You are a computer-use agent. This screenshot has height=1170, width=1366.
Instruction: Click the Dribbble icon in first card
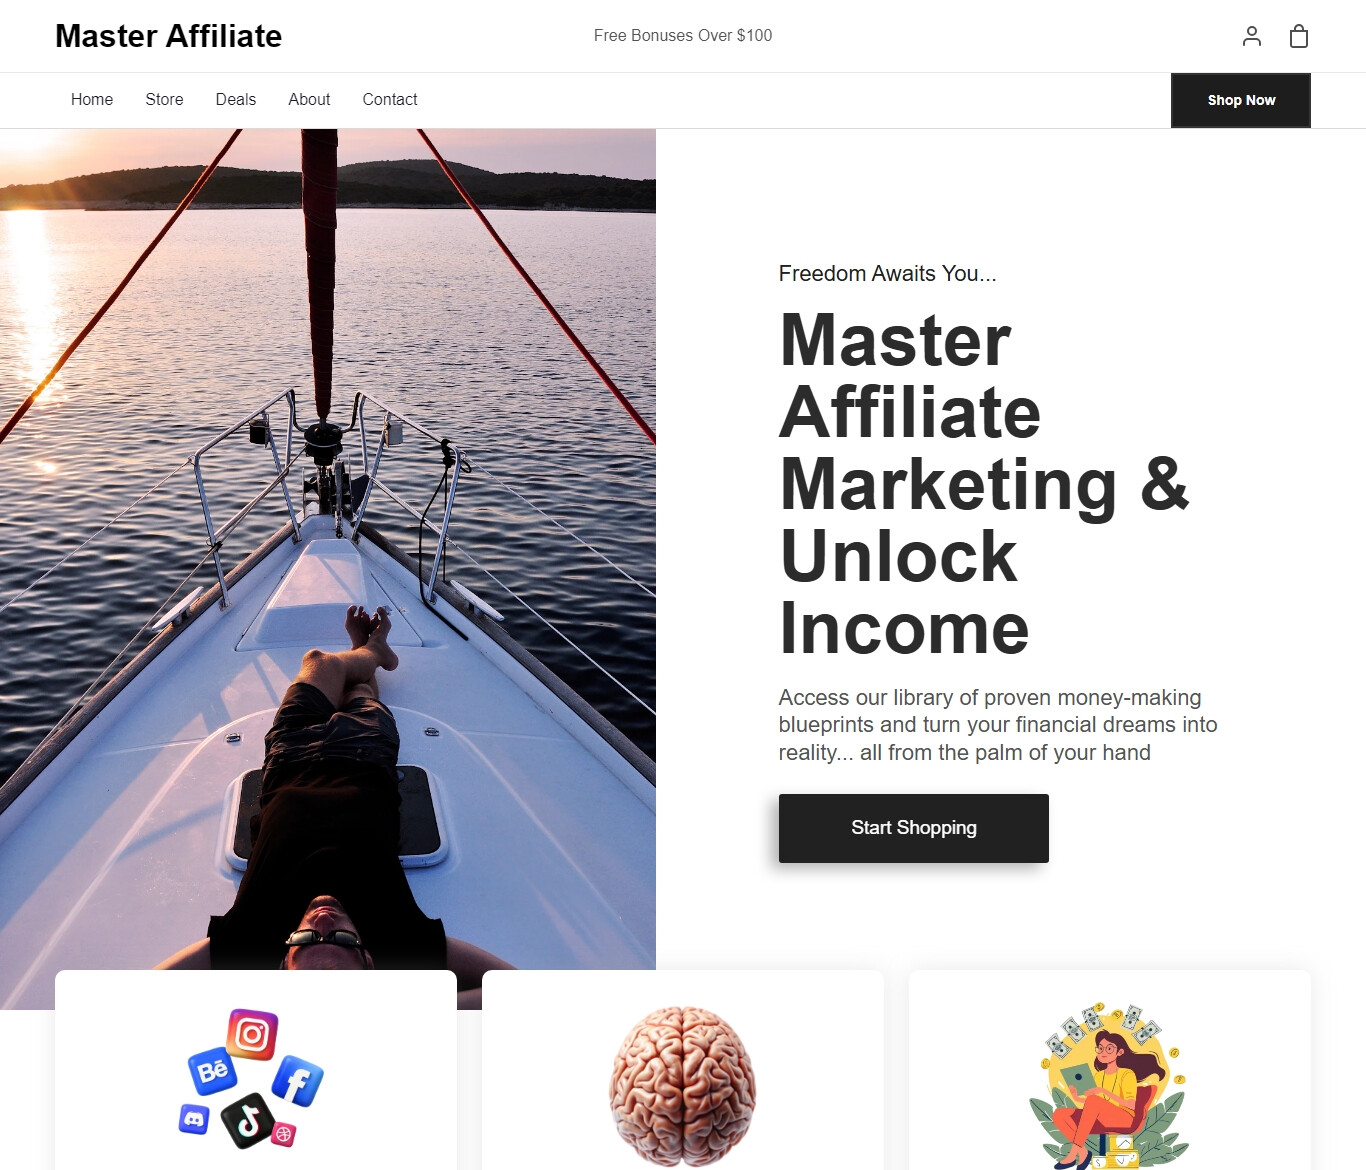[x=284, y=1134]
